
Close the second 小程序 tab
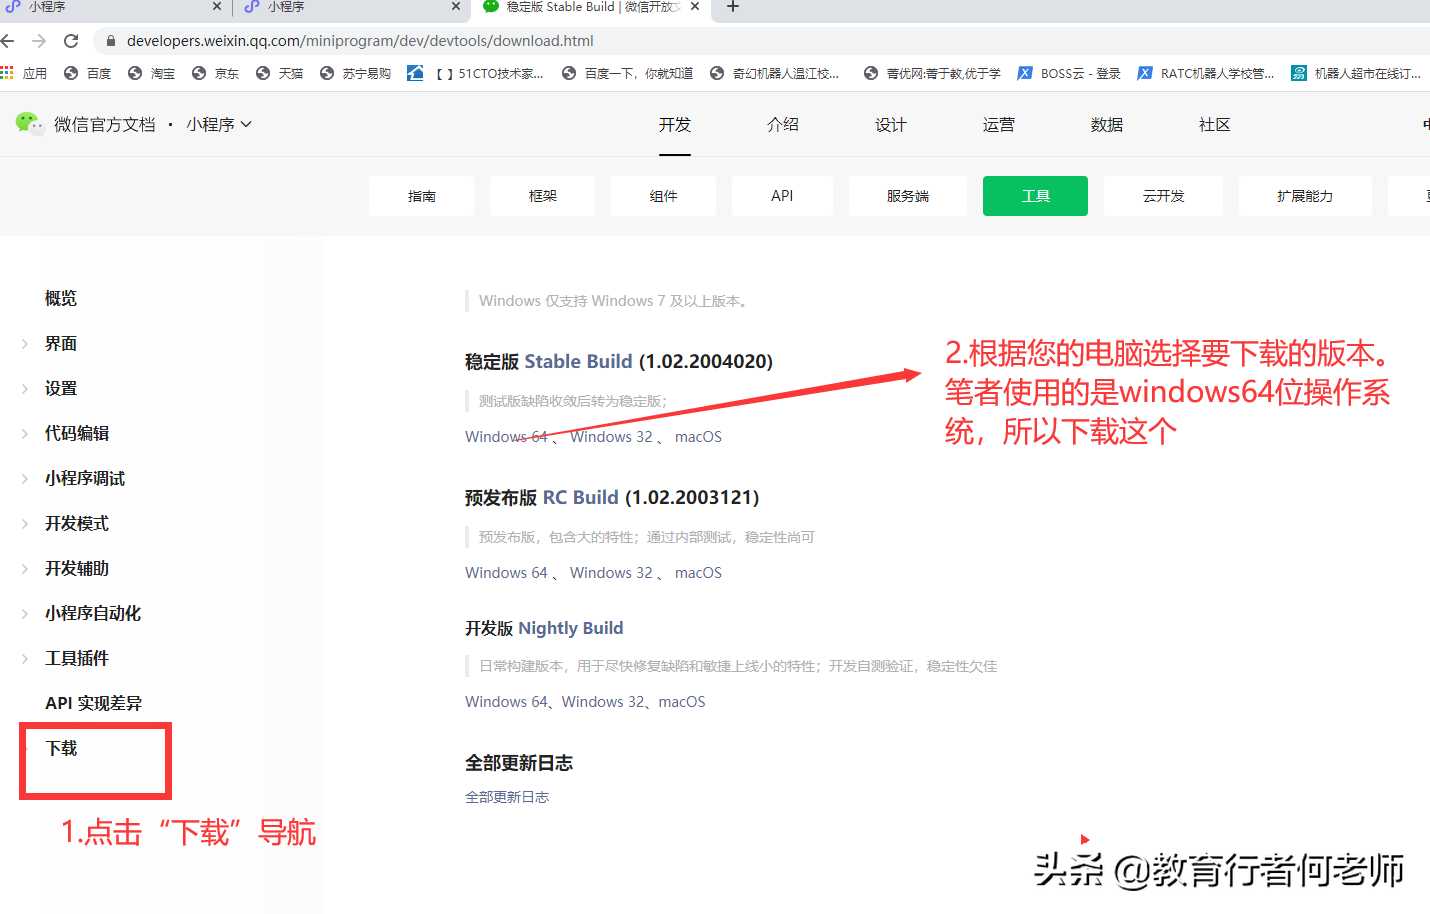(456, 7)
